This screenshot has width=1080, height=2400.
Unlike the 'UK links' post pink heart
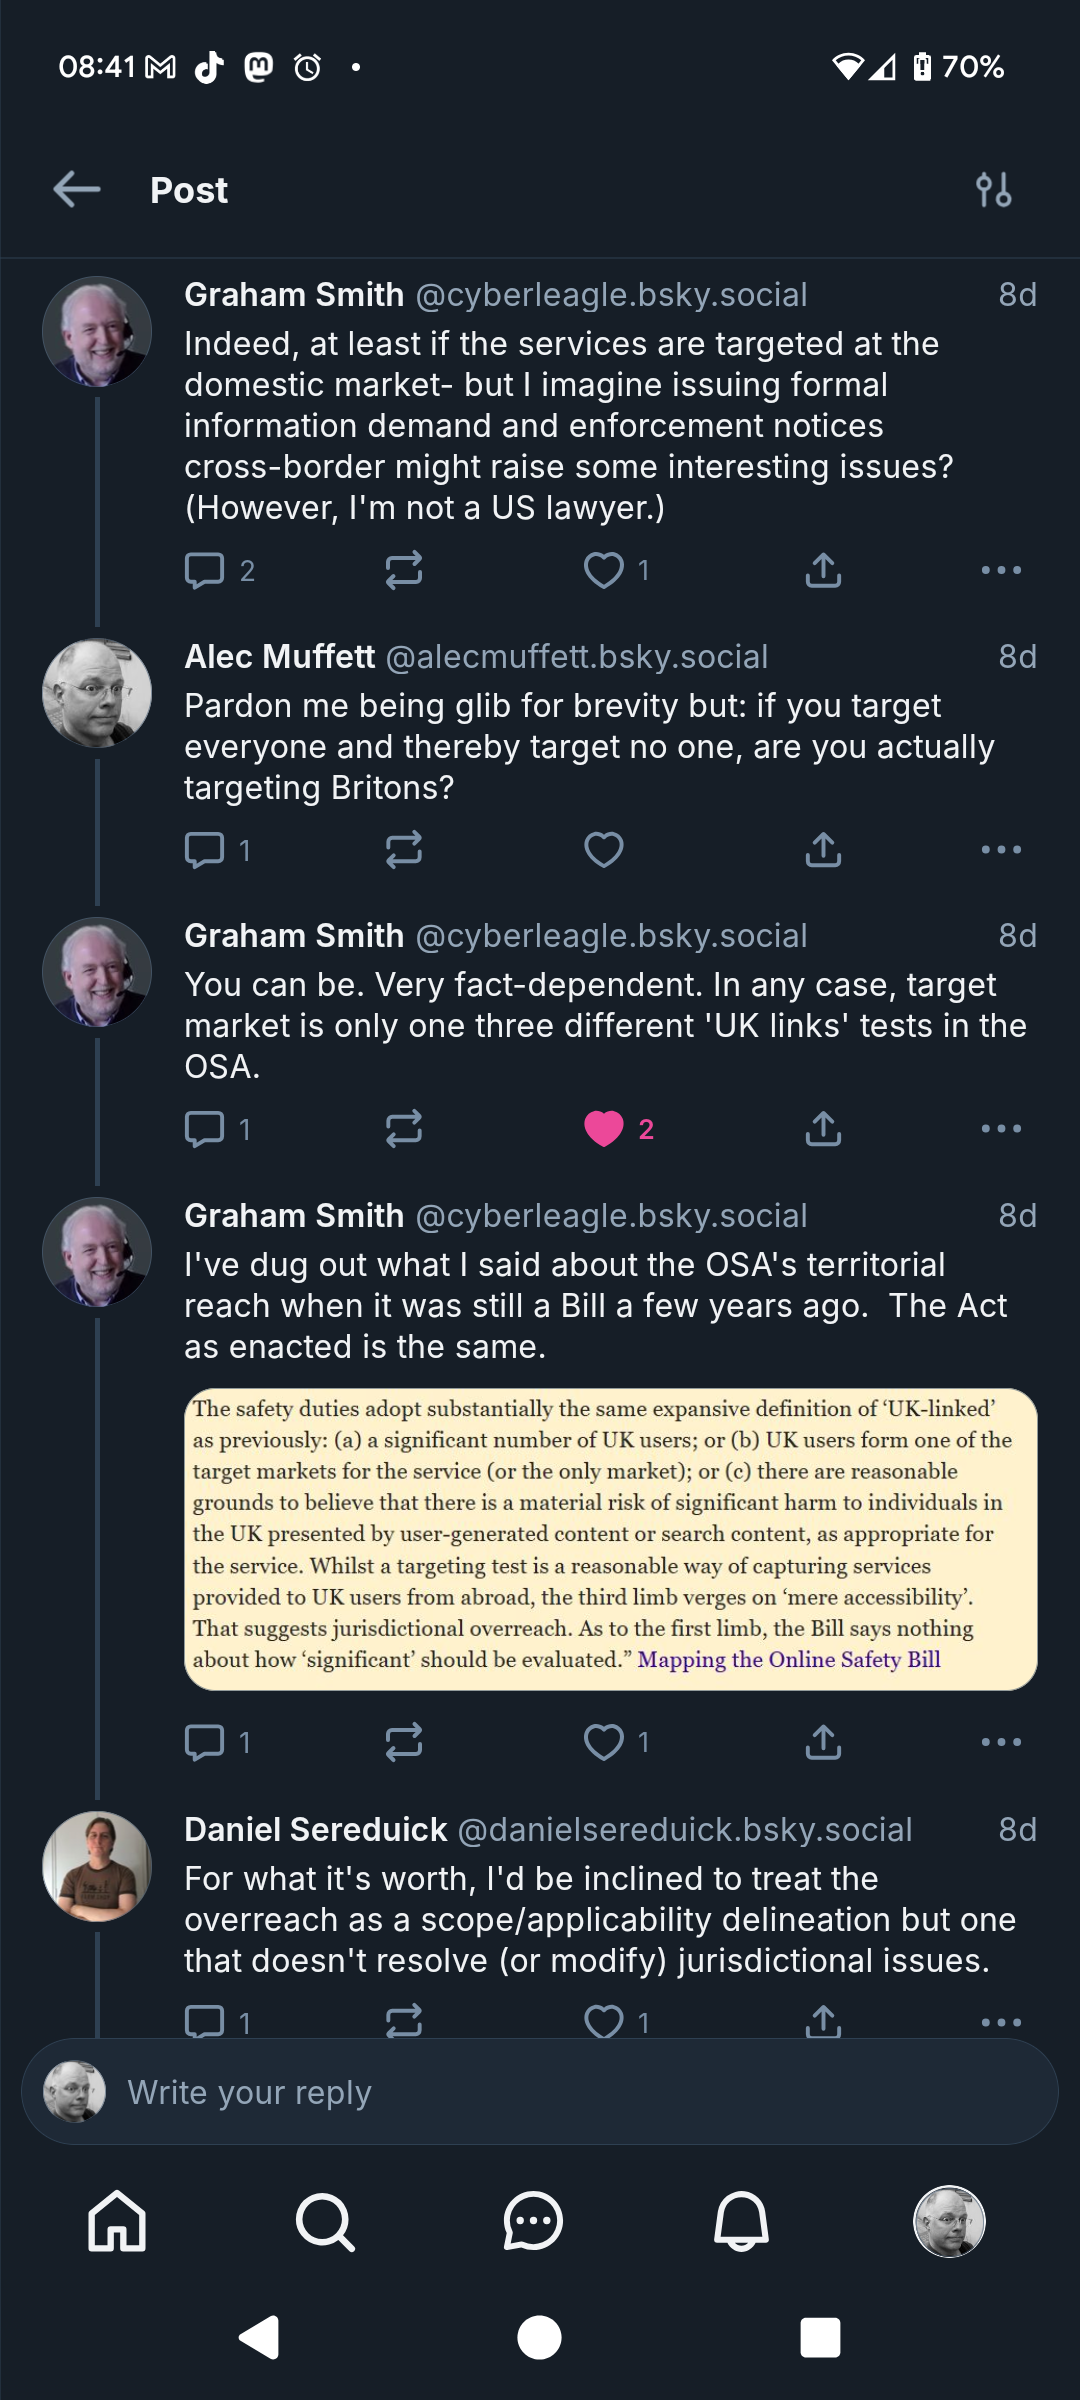(x=604, y=1129)
